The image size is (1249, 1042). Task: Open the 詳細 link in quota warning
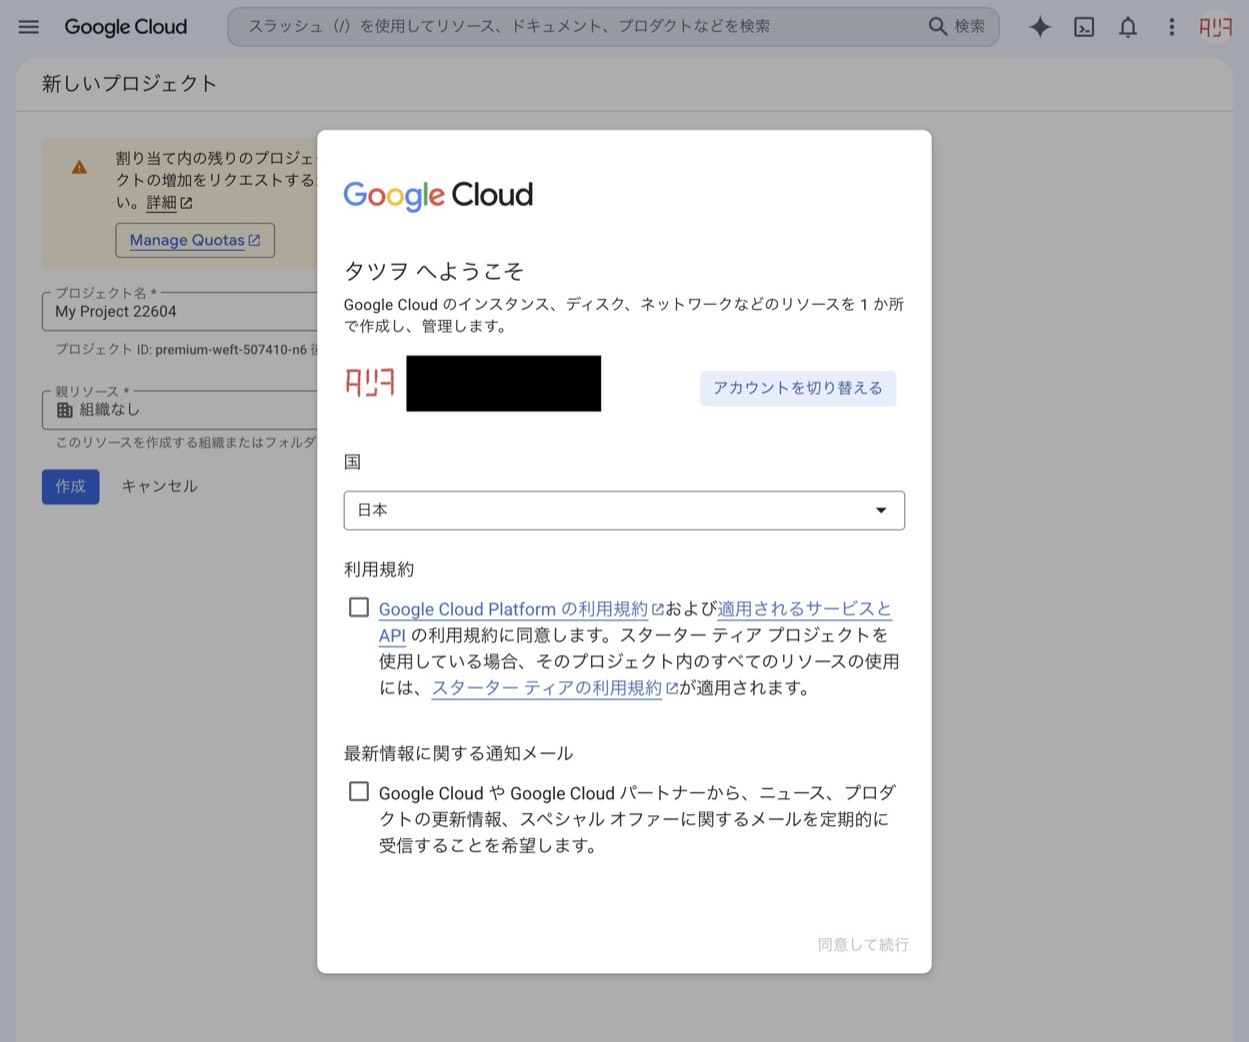click(x=161, y=203)
